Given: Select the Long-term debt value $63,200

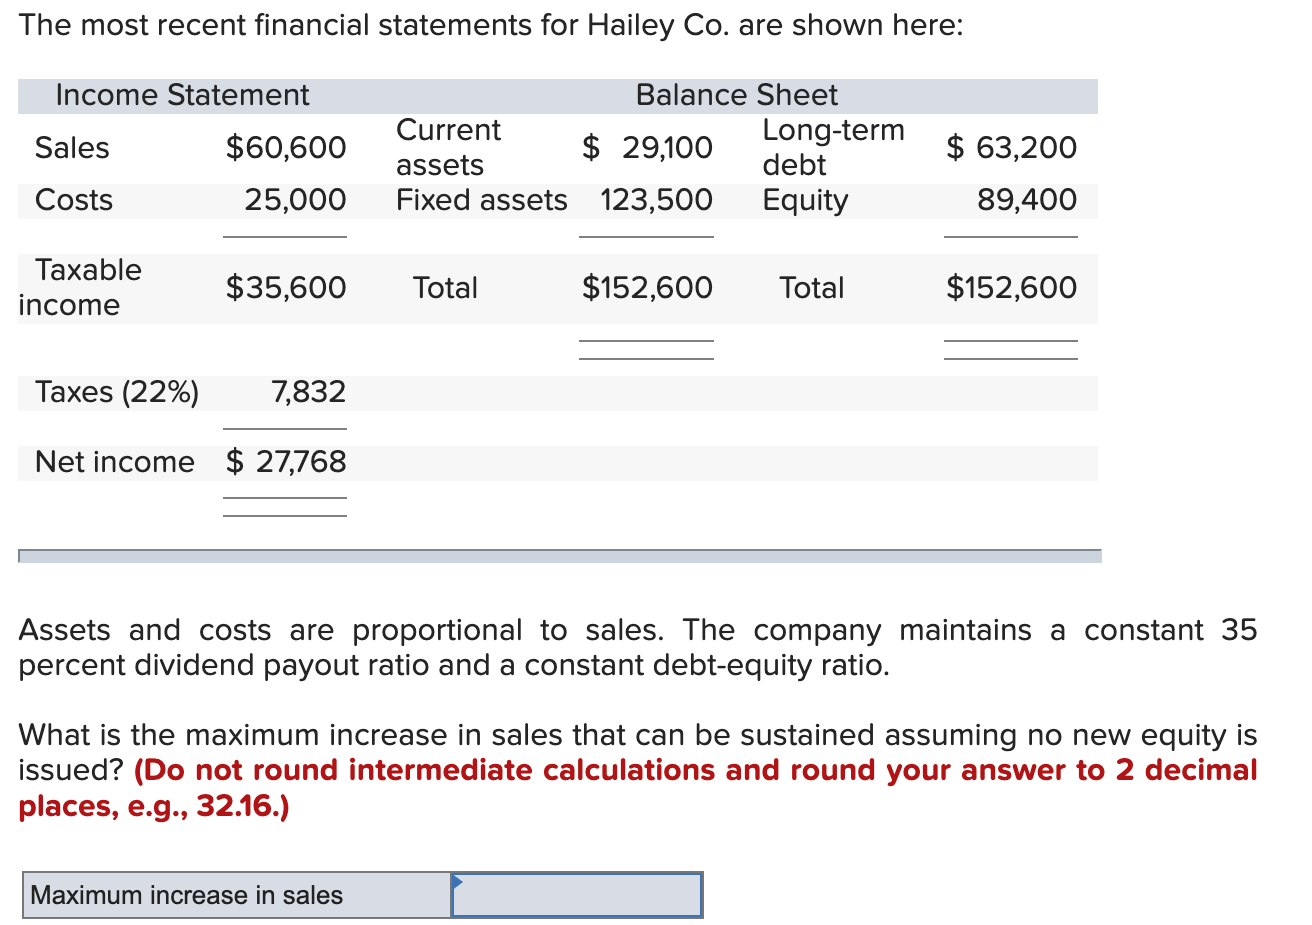Looking at the screenshot, I should pos(1012,148).
